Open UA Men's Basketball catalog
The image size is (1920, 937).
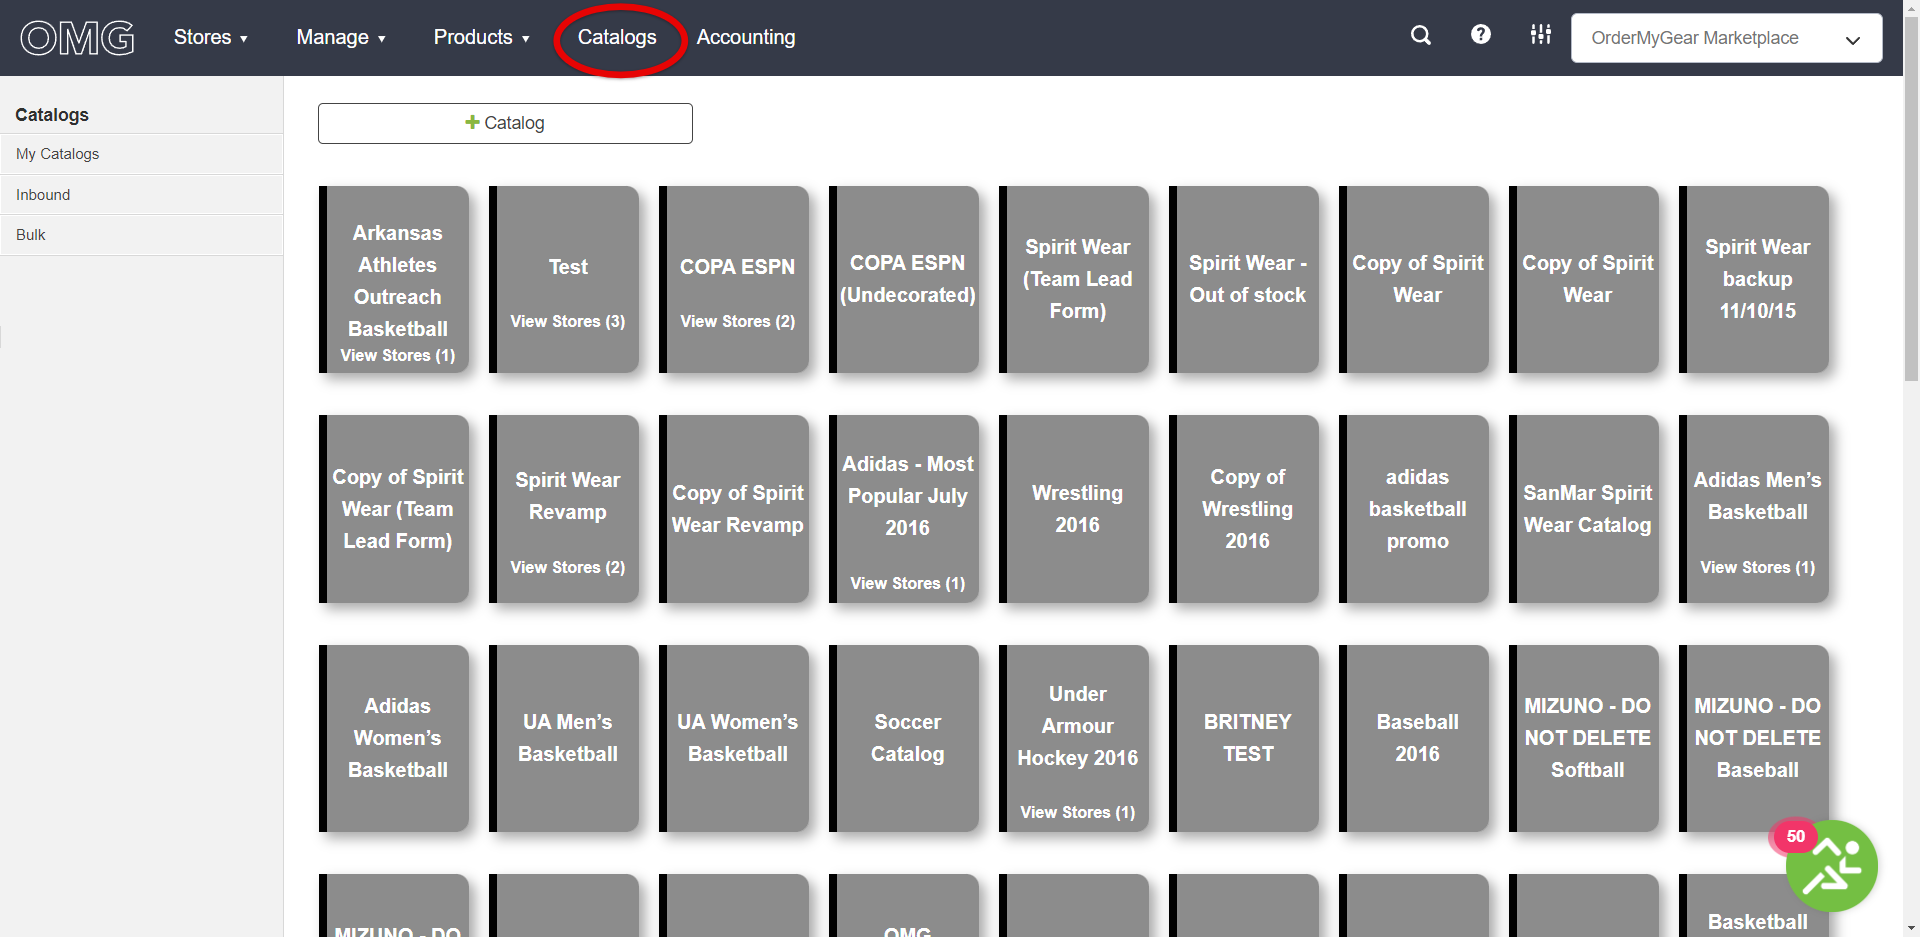pos(564,738)
